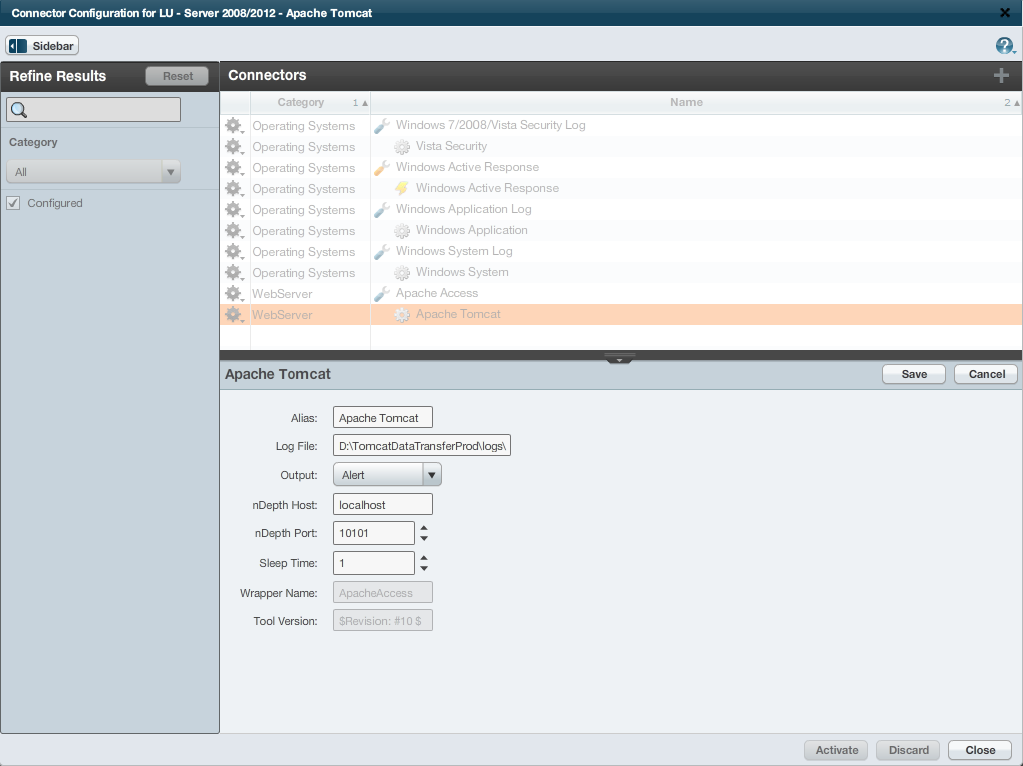Screen dimensions: 1023x766
Task: Edit the Alias field
Action: tap(382, 418)
